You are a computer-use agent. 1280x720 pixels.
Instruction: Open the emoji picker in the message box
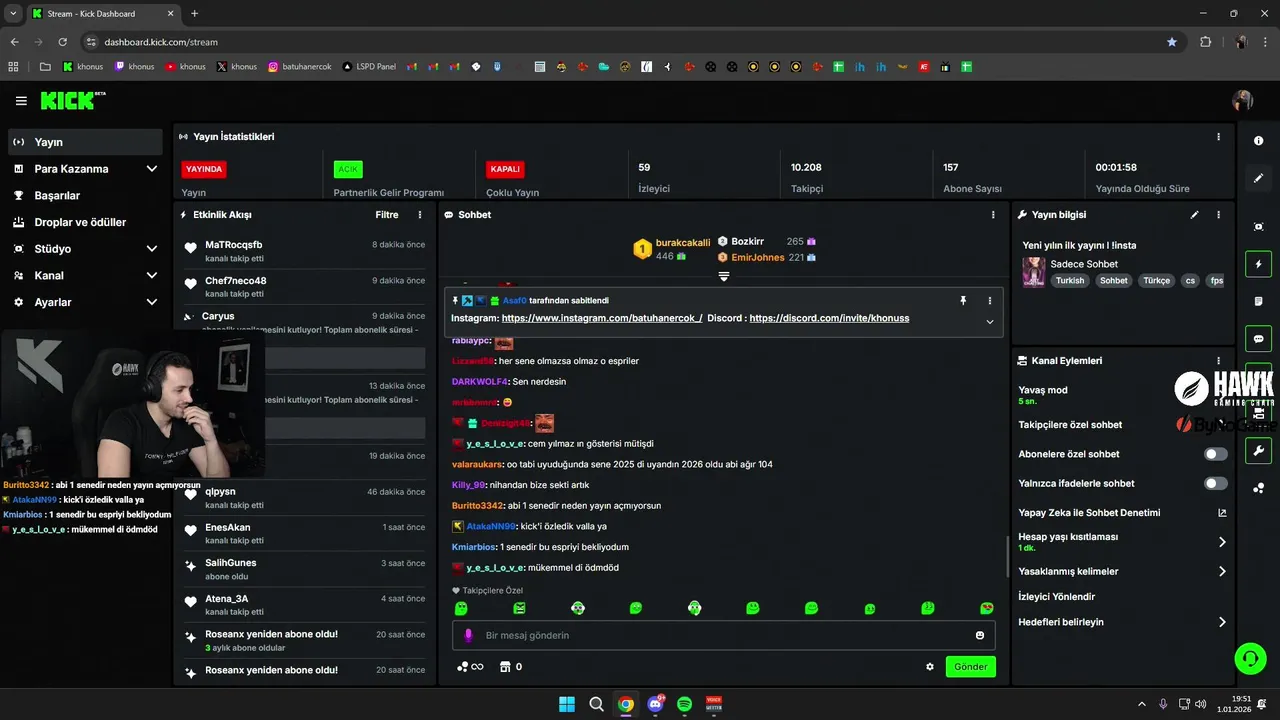980,635
